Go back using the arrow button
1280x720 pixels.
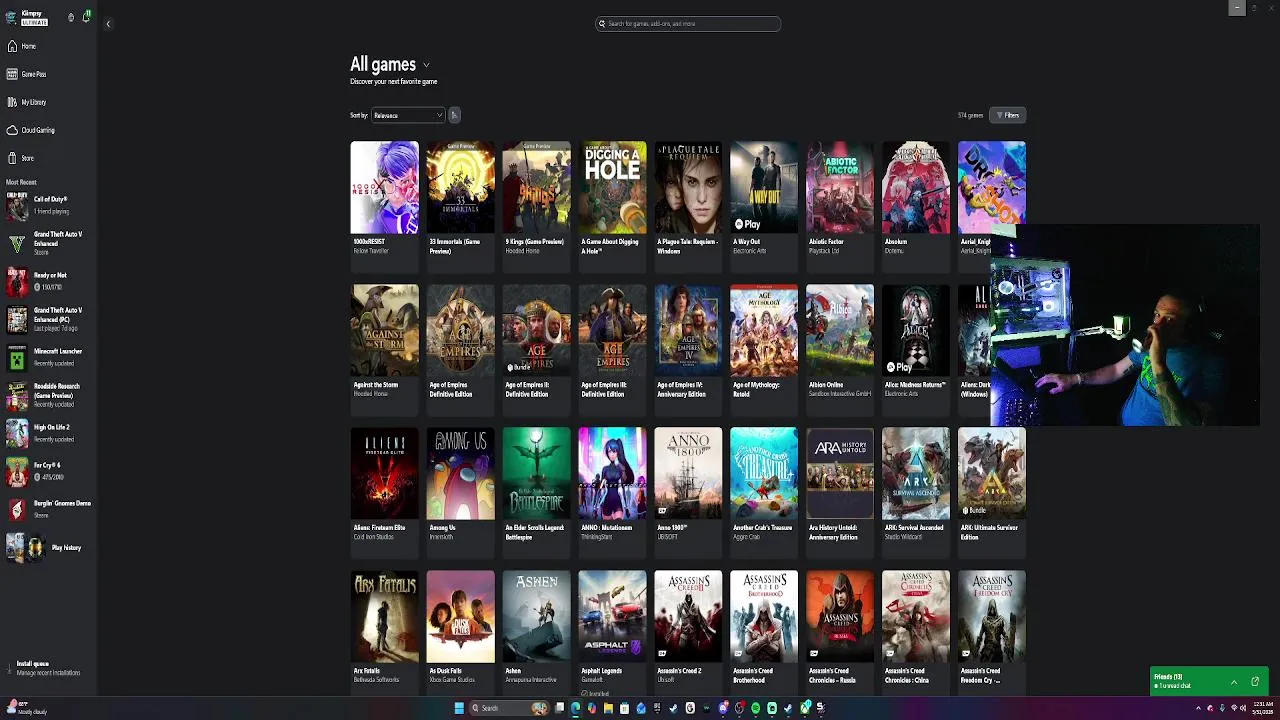(108, 24)
